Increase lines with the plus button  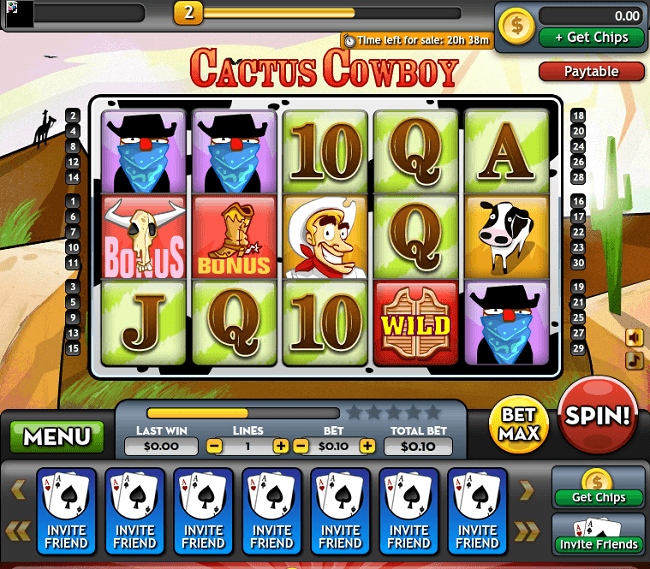(x=281, y=446)
